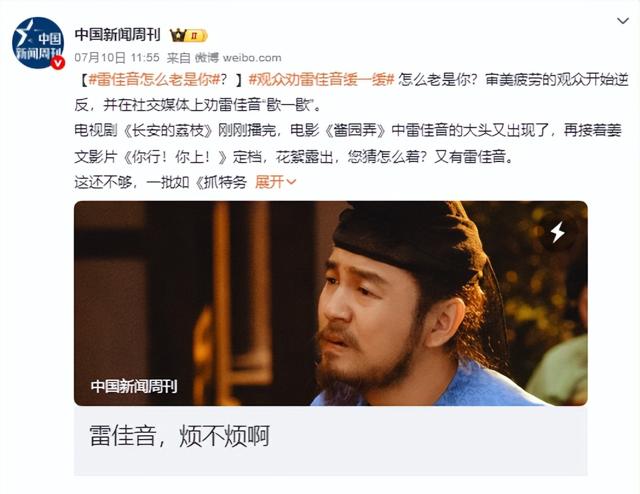
Task: Click the gold crown membership badge
Action: click(x=179, y=36)
